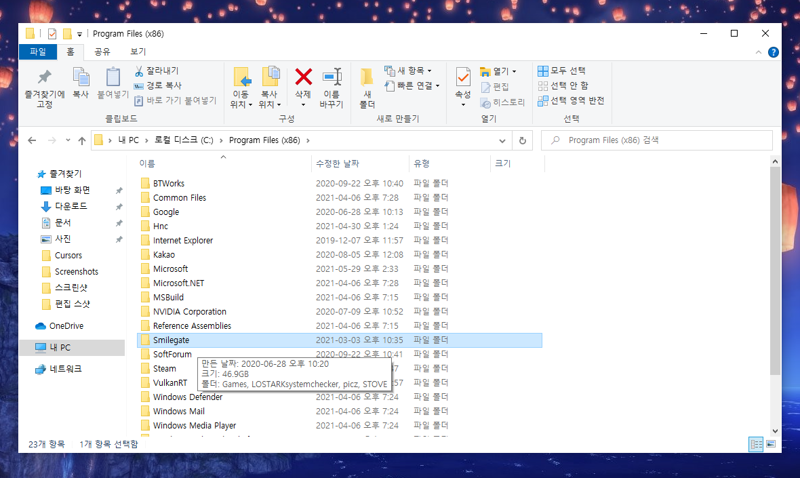
Task: Click the Help question mark icon
Action: click(x=773, y=52)
